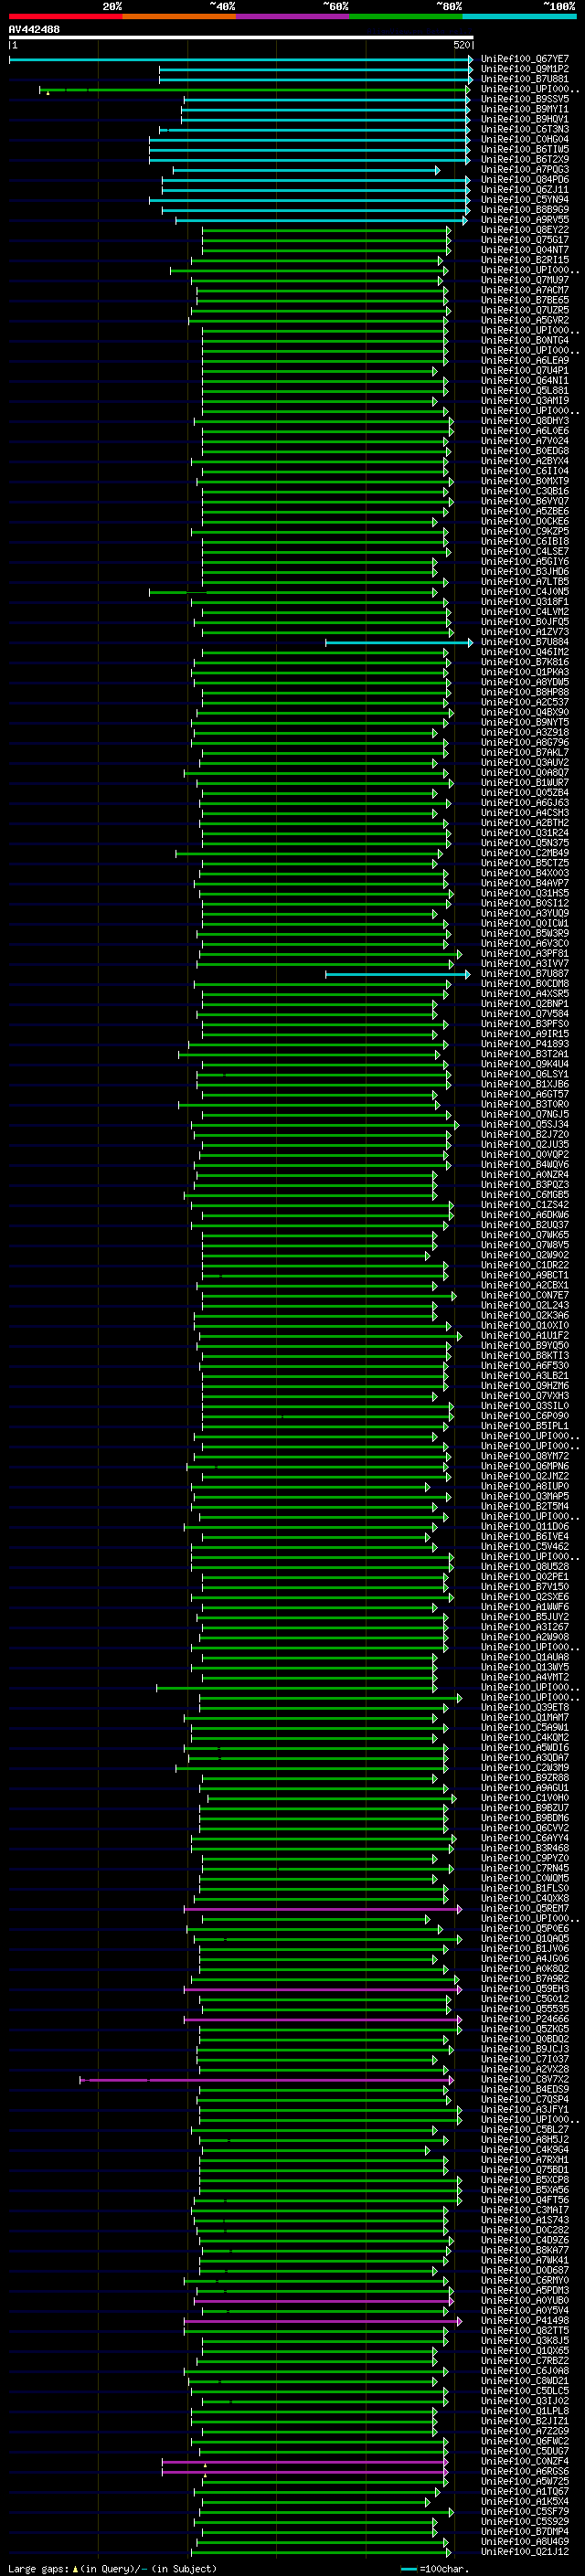Click the cyan alignment bar for Q67YE7
This screenshot has height=2576, width=585.
pyautogui.click(x=241, y=59)
